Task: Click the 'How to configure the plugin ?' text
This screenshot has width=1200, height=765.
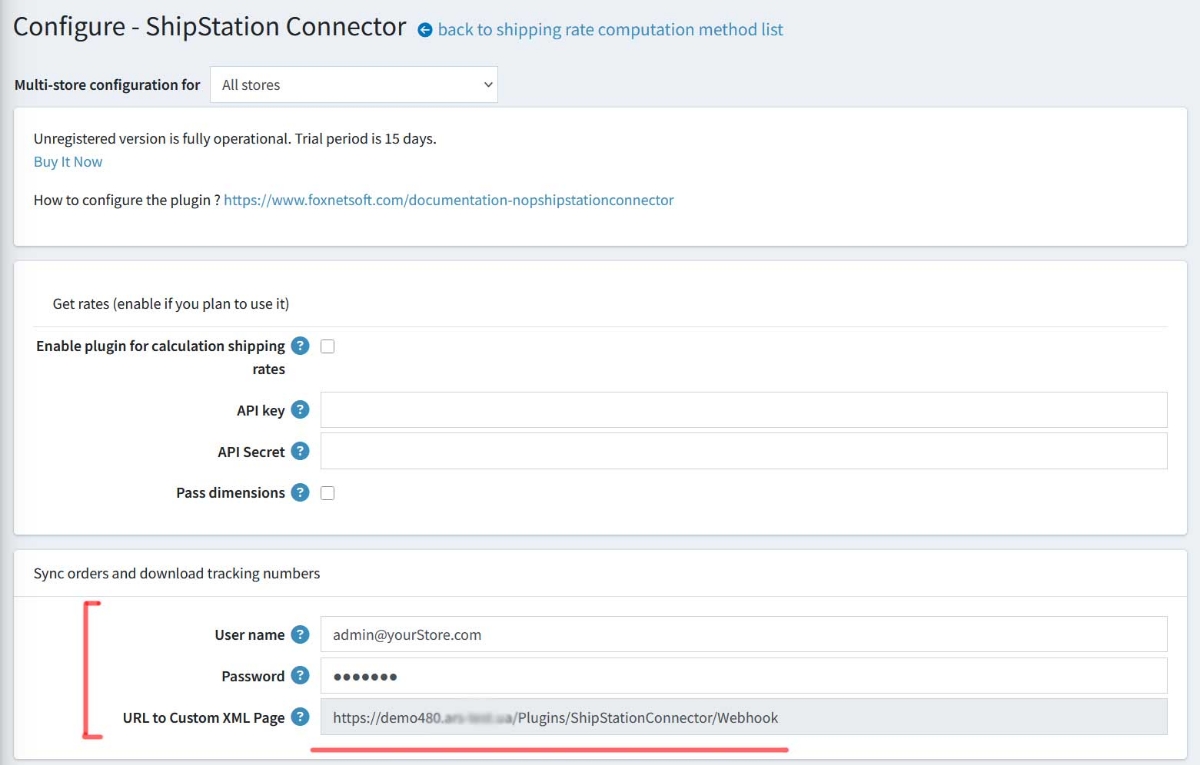Action: [127, 200]
